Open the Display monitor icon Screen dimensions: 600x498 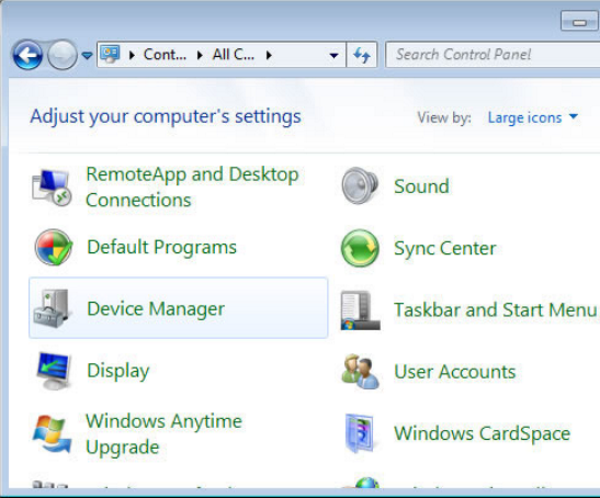(x=53, y=371)
